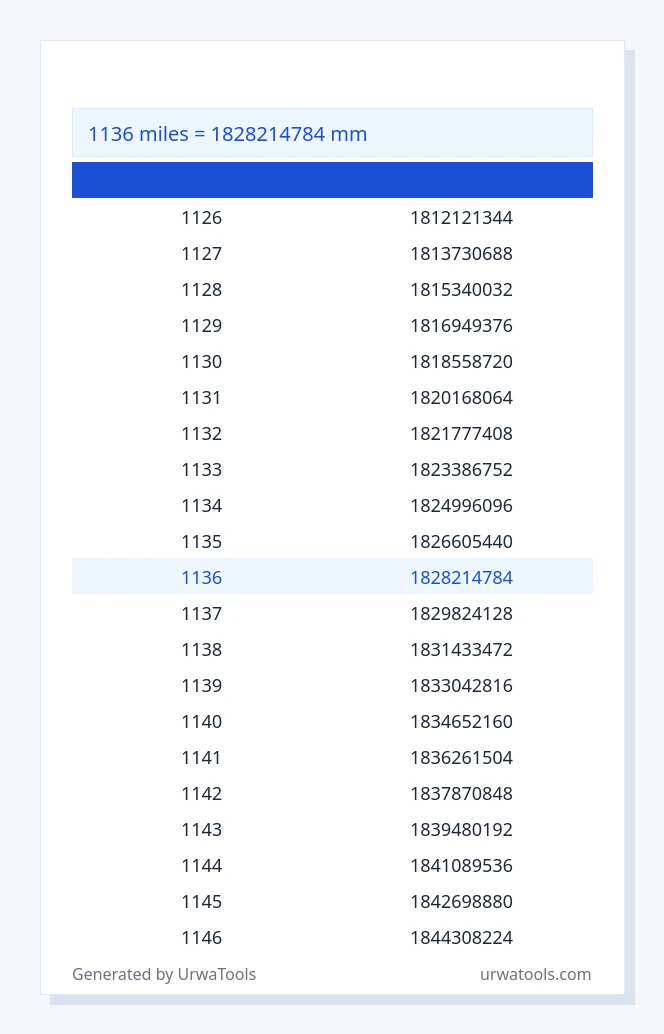Select the 1841089536 value
The image size is (664, 1034).
pyautogui.click(x=462, y=865)
